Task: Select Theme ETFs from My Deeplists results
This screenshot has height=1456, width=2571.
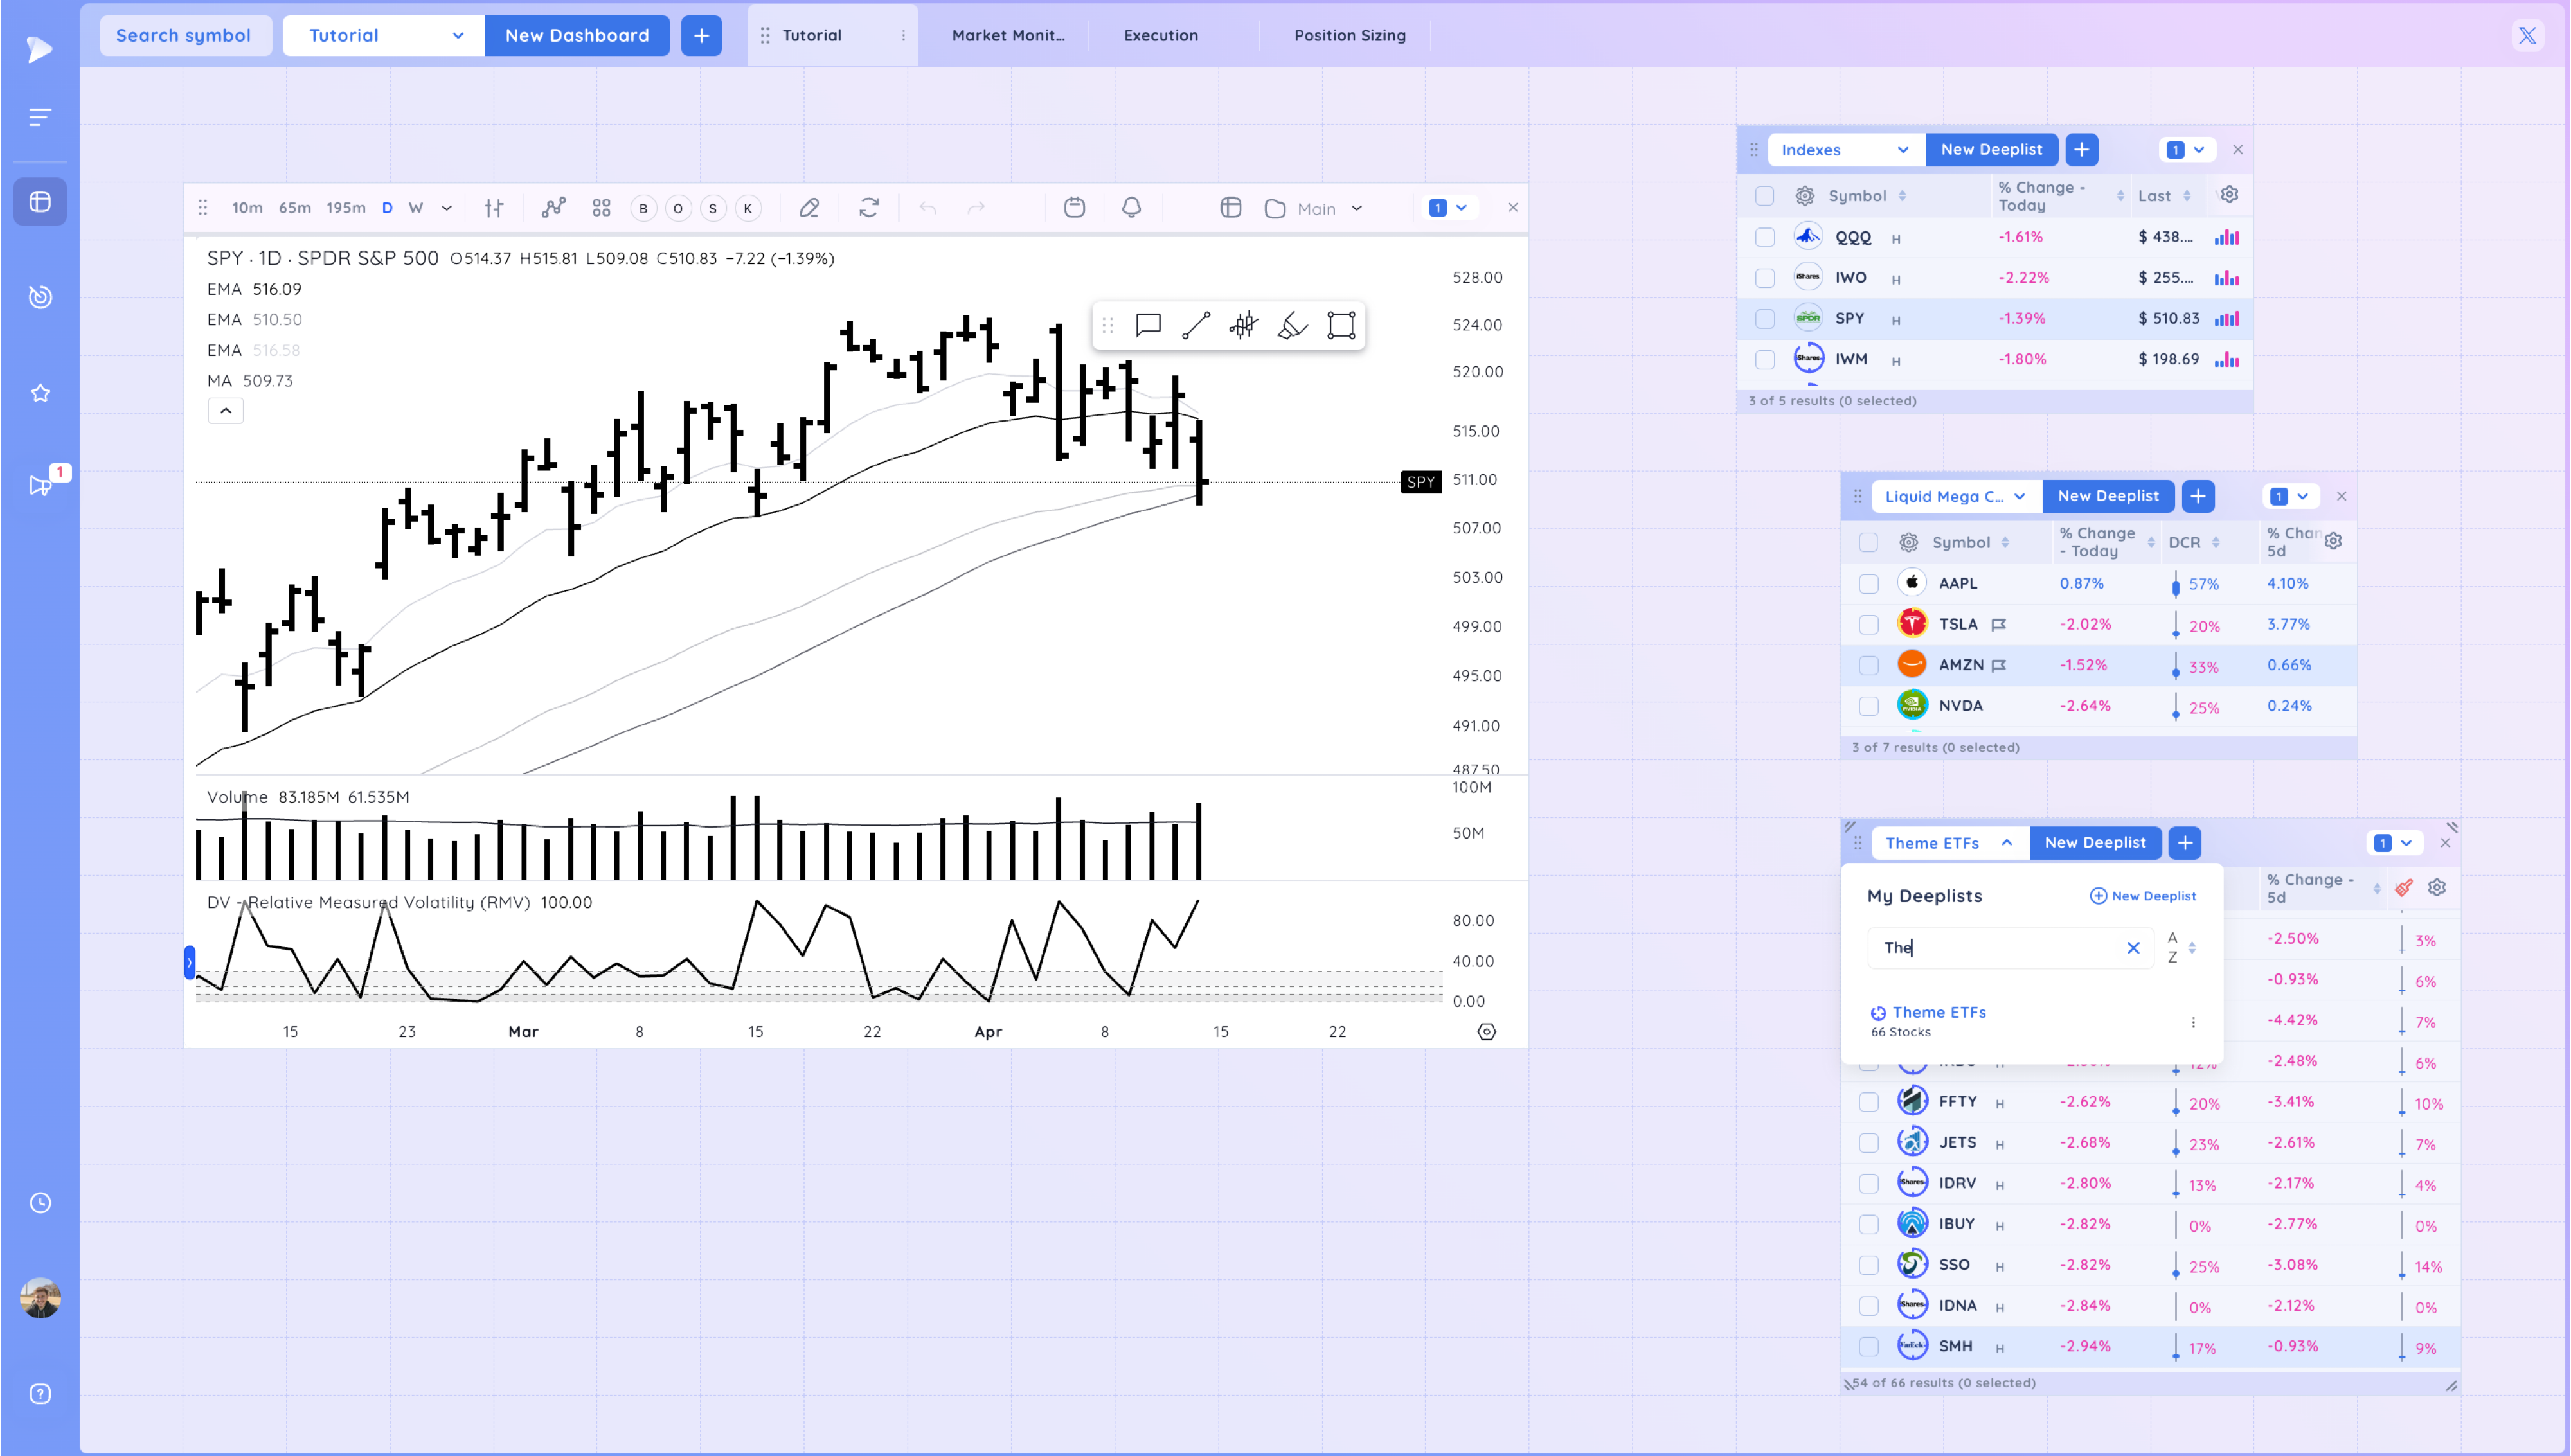Action: point(1938,1013)
